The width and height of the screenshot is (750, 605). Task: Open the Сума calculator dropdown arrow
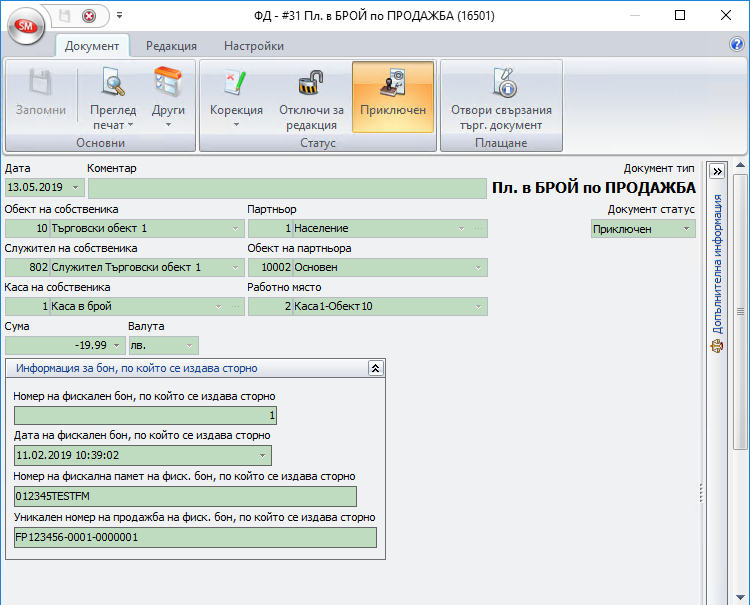[116, 345]
